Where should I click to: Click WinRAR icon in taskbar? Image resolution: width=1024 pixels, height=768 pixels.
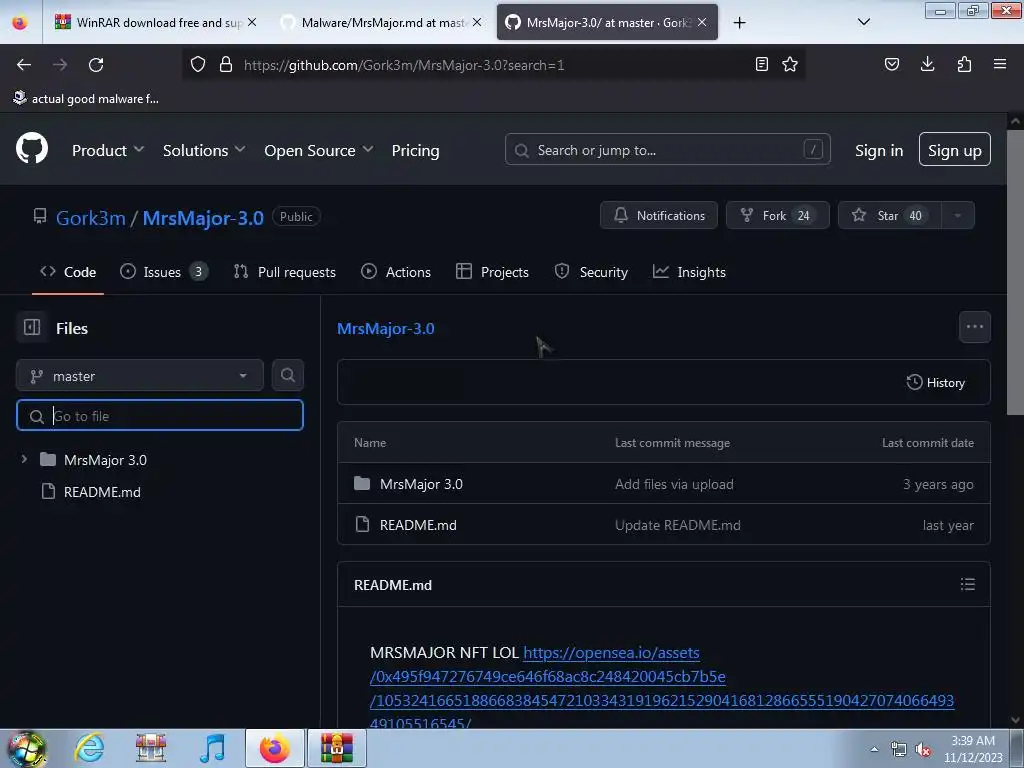click(337, 748)
